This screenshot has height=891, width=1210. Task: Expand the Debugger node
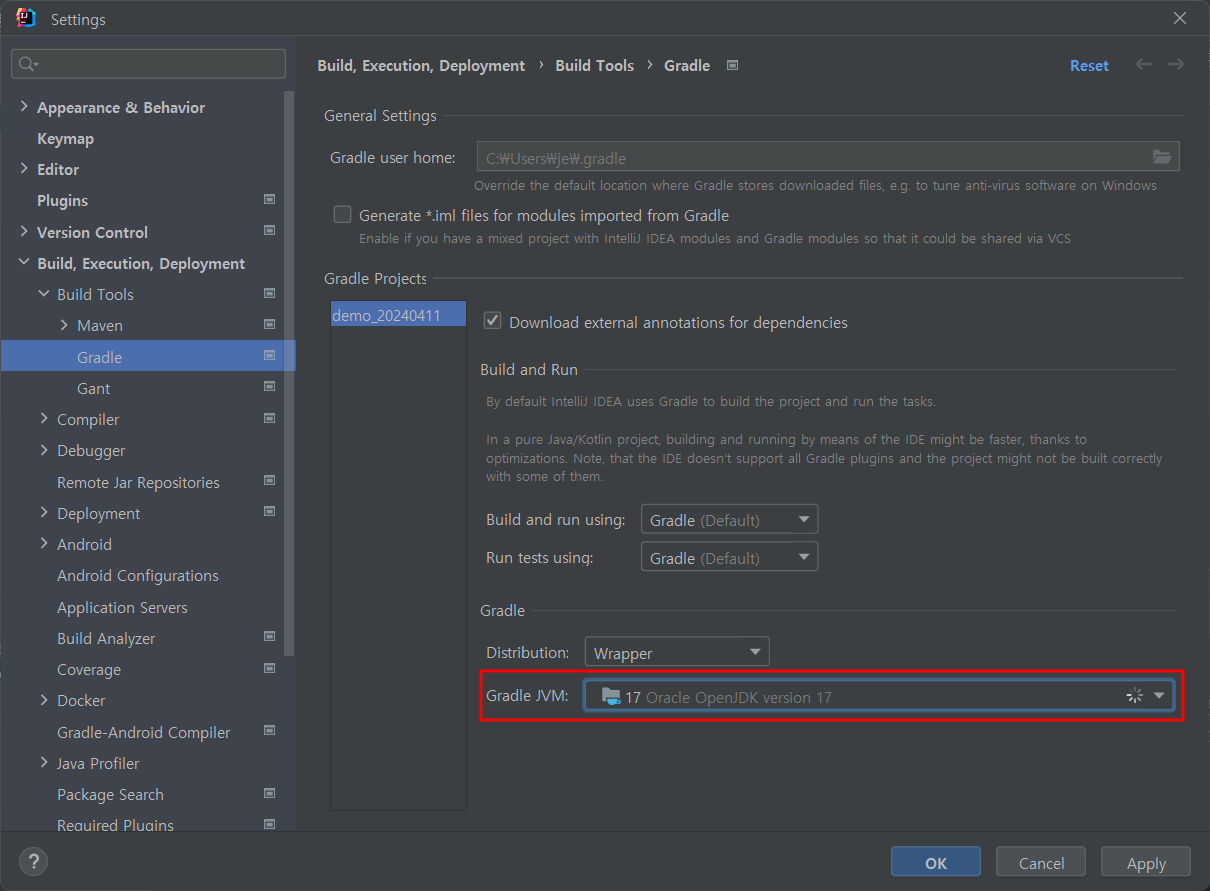[x=44, y=449]
